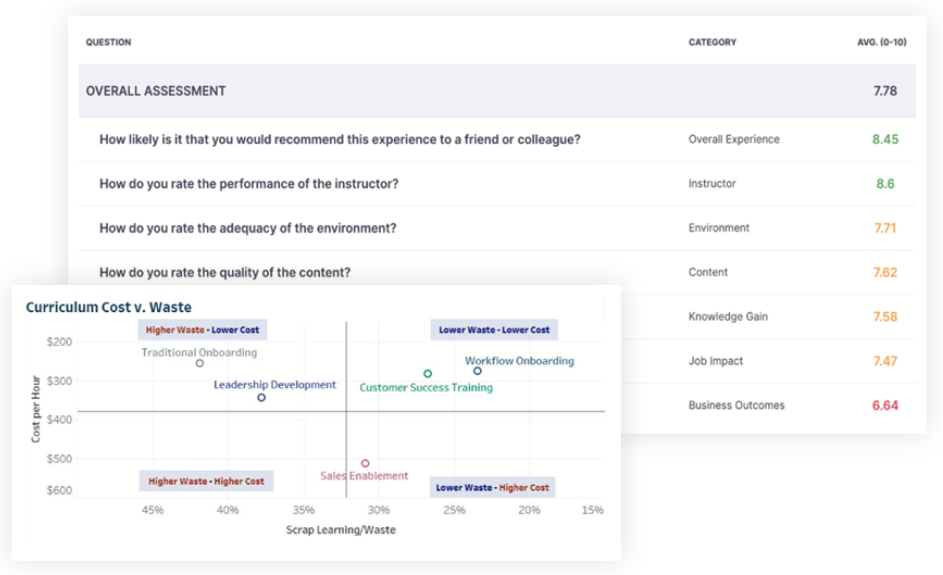Open the recommend to friend or colleague question
The width and height of the screenshot is (943, 575).
pos(340,140)
